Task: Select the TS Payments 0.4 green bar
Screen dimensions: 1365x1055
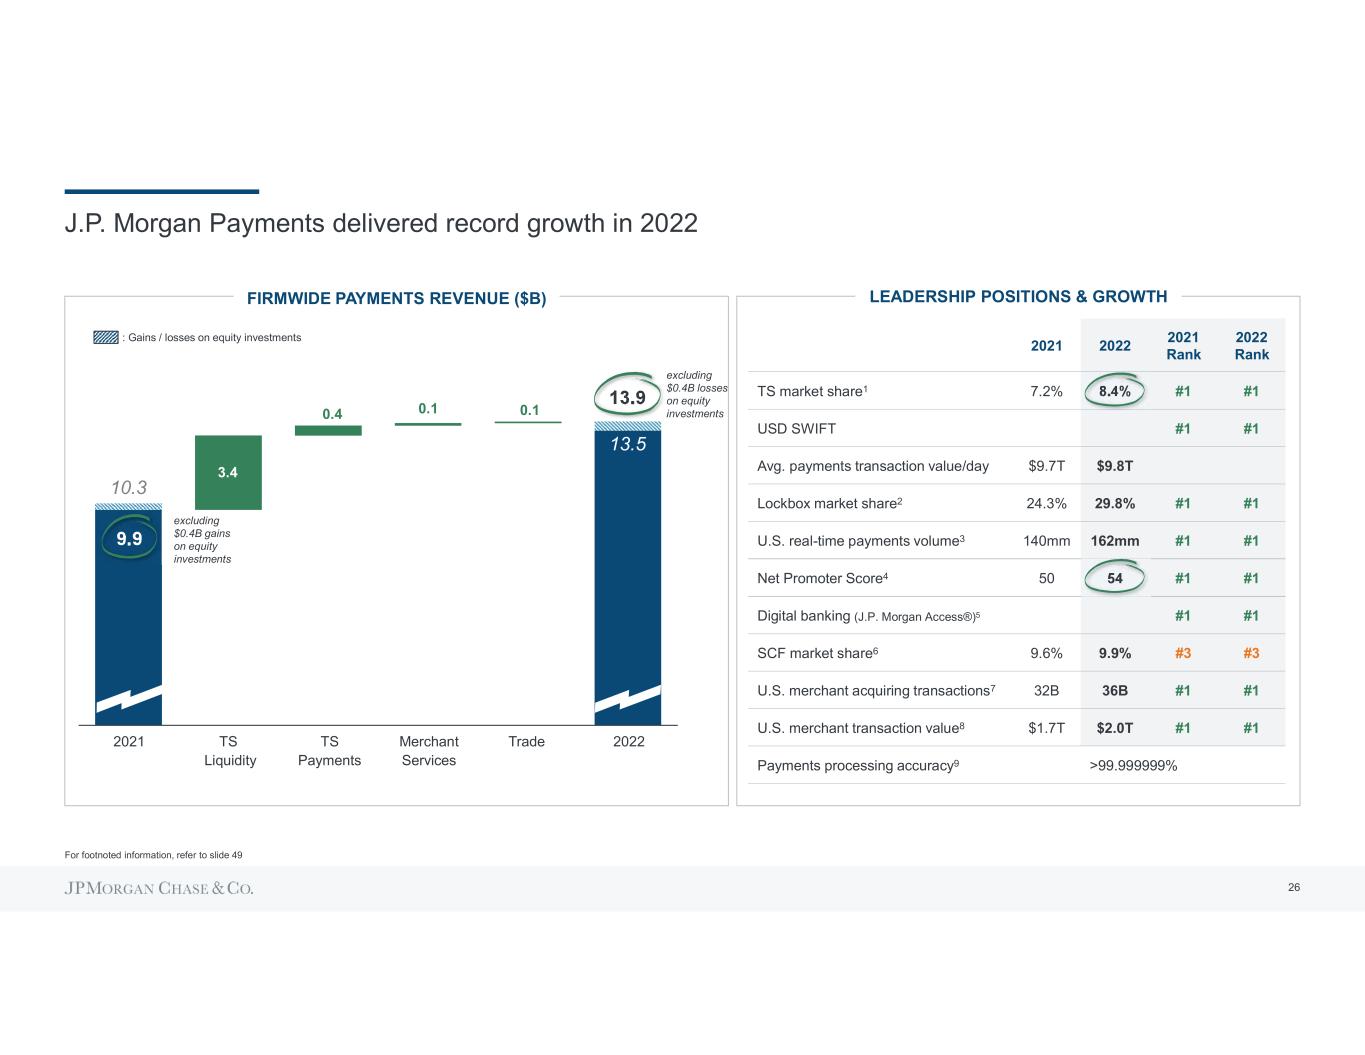Action: [x=328, y=430]
